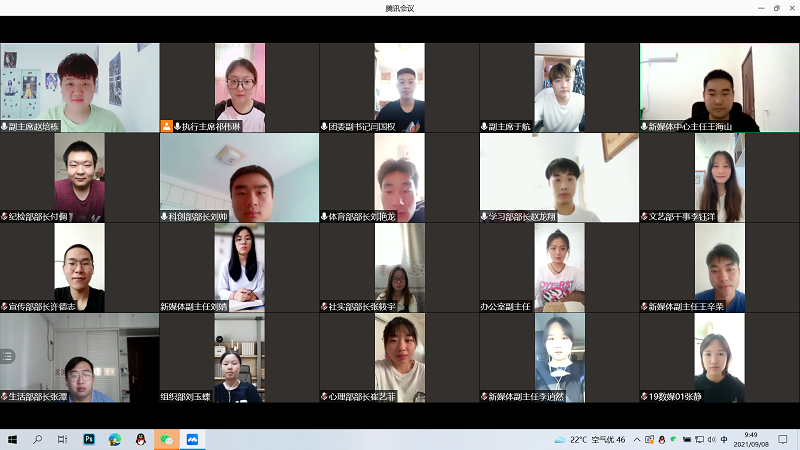Open QQ penguin icon in taskbar

[140, 439]
